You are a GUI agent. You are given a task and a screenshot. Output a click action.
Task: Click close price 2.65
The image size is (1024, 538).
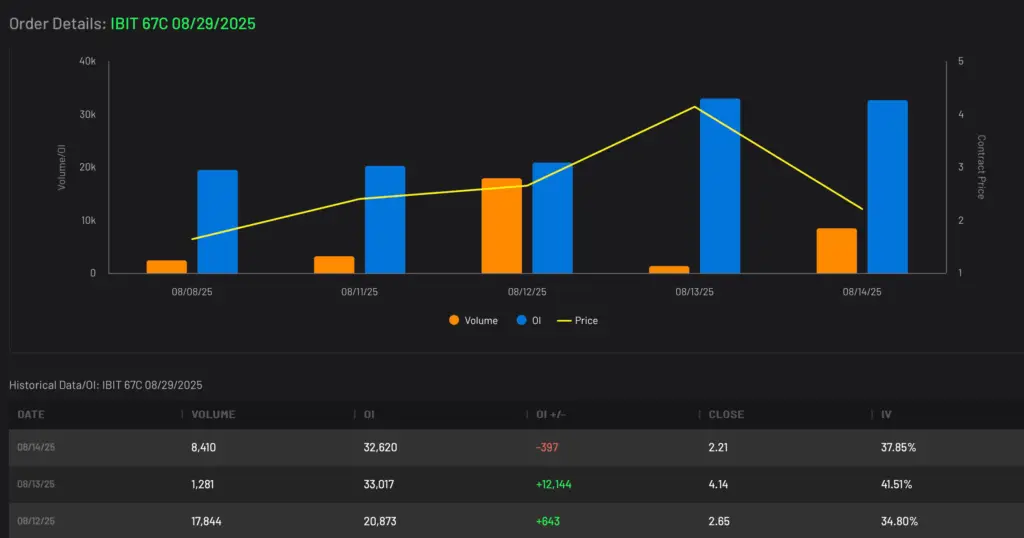(719, 521)
